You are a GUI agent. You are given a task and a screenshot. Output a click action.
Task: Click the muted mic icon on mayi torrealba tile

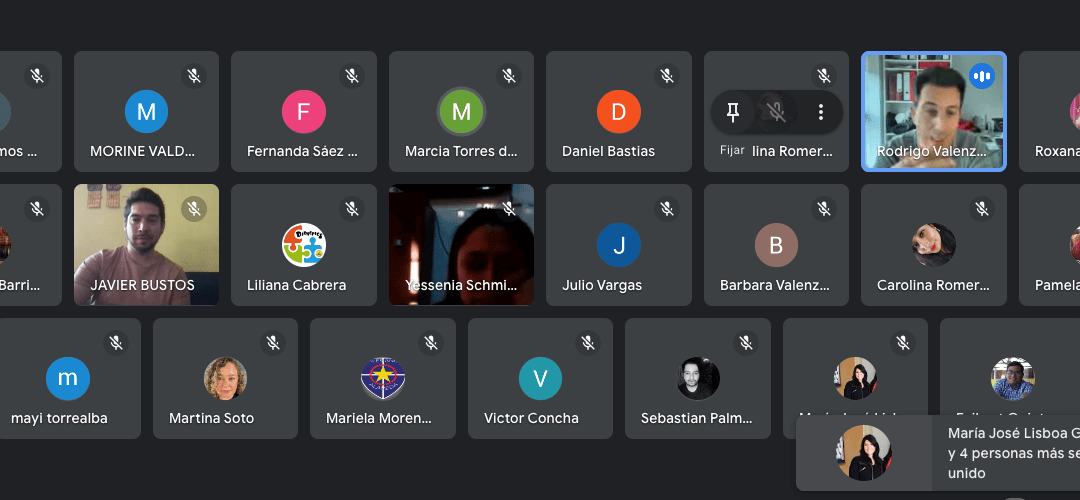click(116, 342)
